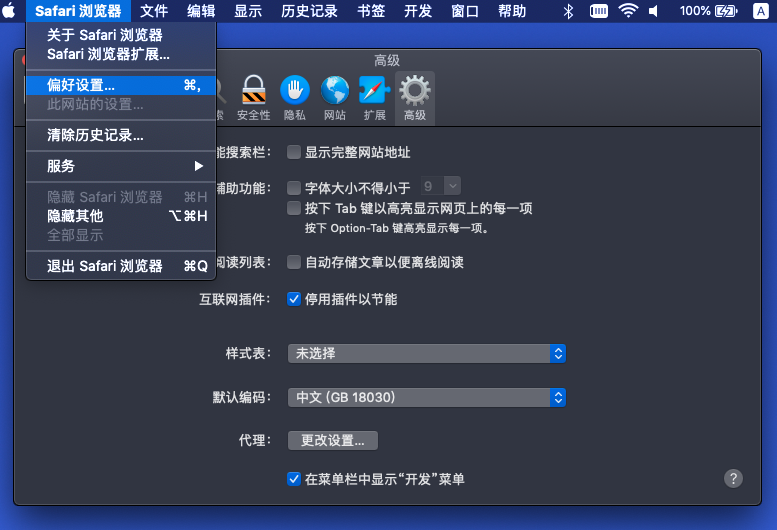Click the Apple logo menu
777x530 pixels.
9,11
